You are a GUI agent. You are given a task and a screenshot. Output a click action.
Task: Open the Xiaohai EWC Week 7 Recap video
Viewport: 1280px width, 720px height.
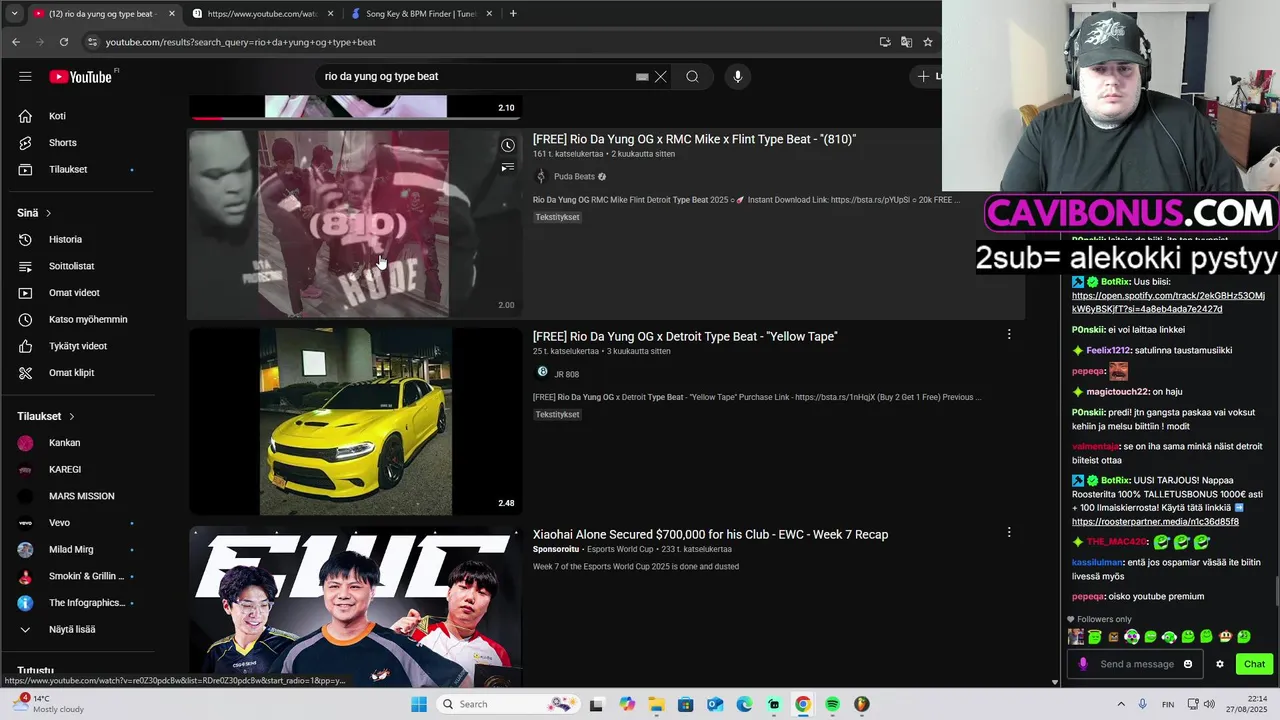tap(710, 534)
